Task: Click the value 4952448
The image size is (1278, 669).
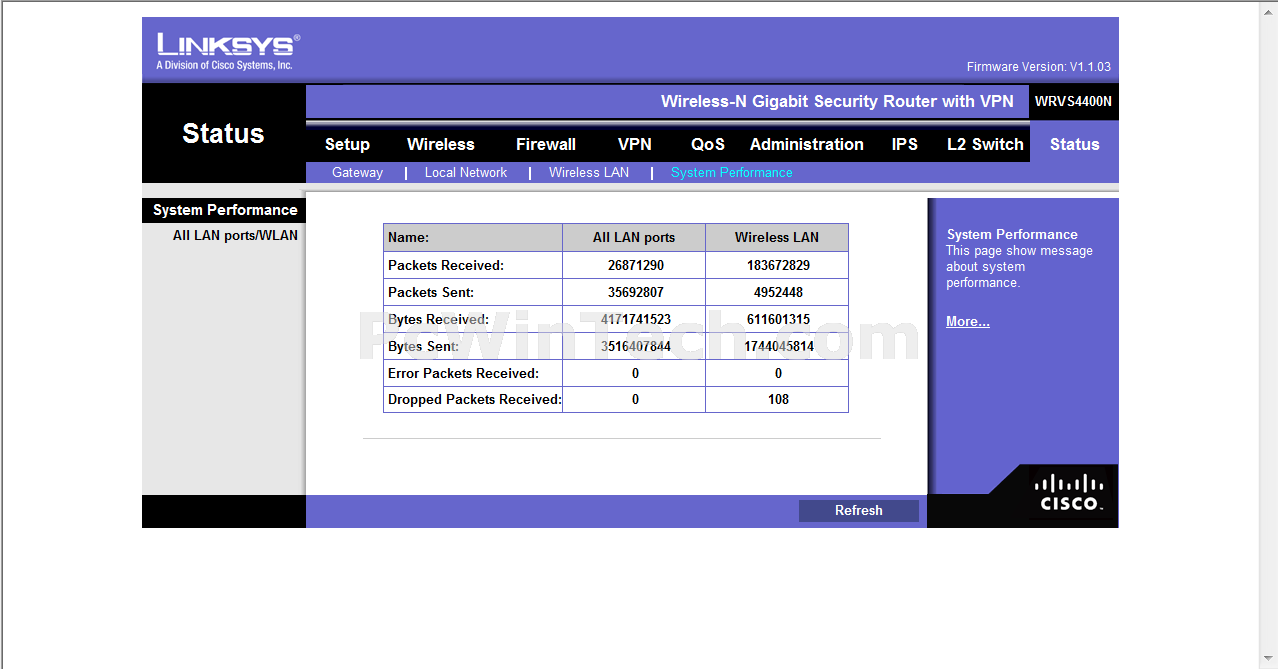Action: coord(778,292)
